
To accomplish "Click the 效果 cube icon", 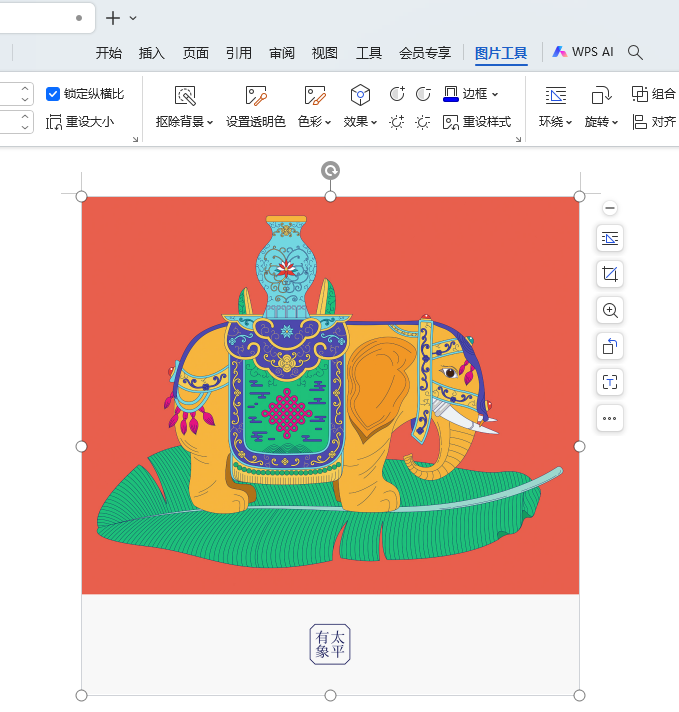I will pos(360,95).
